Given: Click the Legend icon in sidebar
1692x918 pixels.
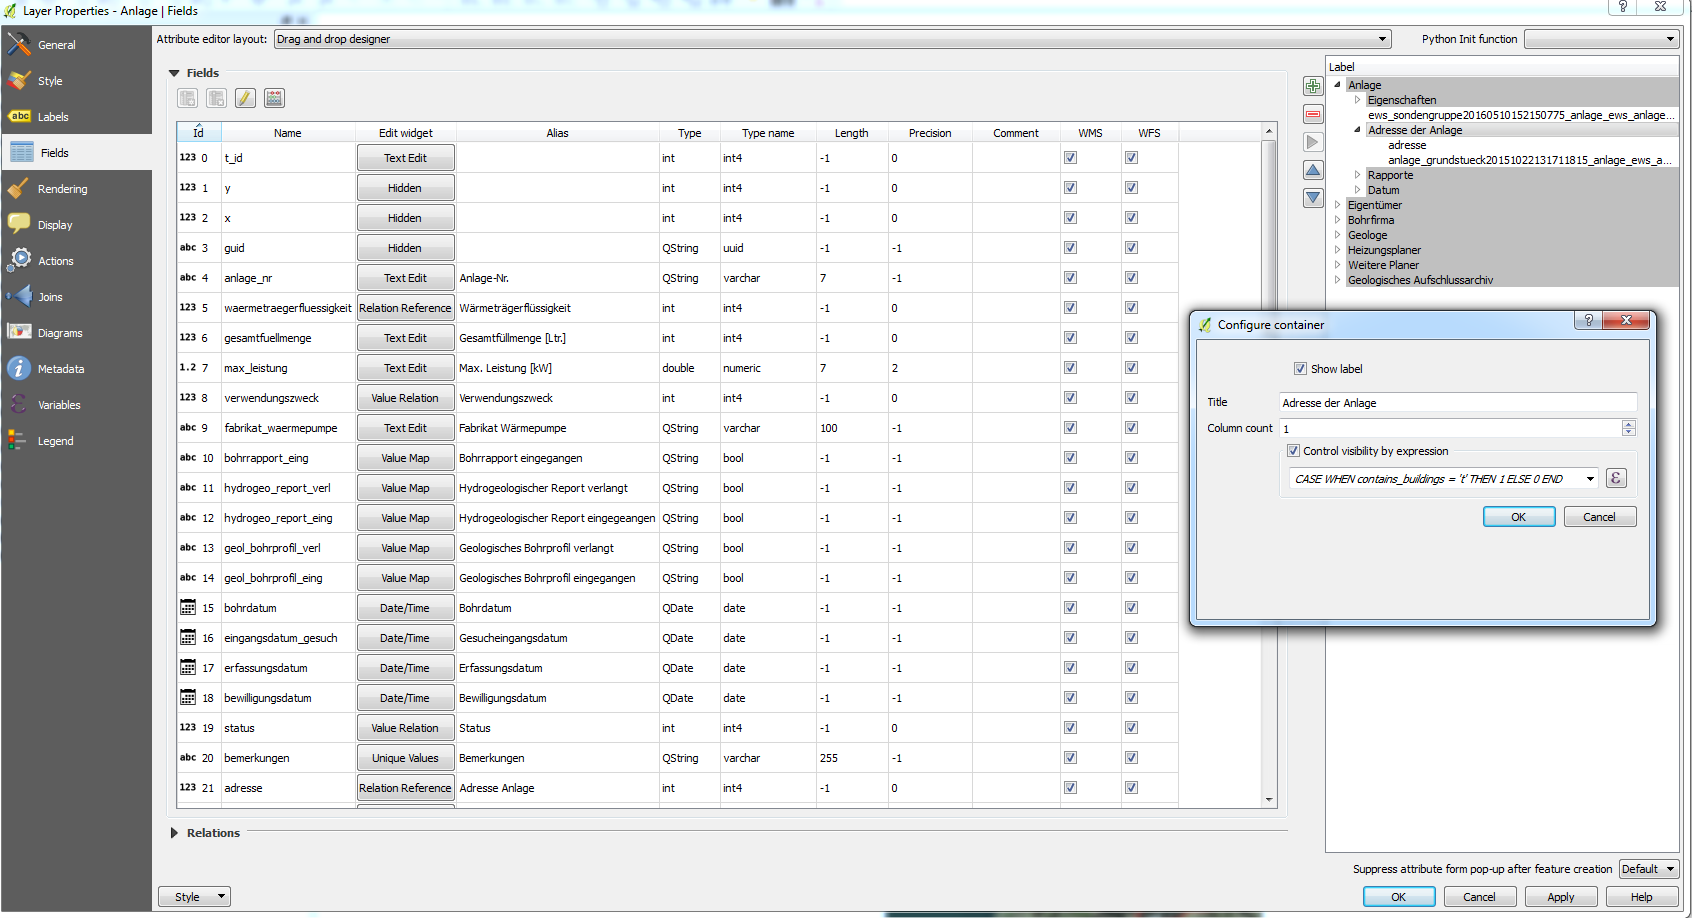Looking at the screenshot, I should (17, 440).
